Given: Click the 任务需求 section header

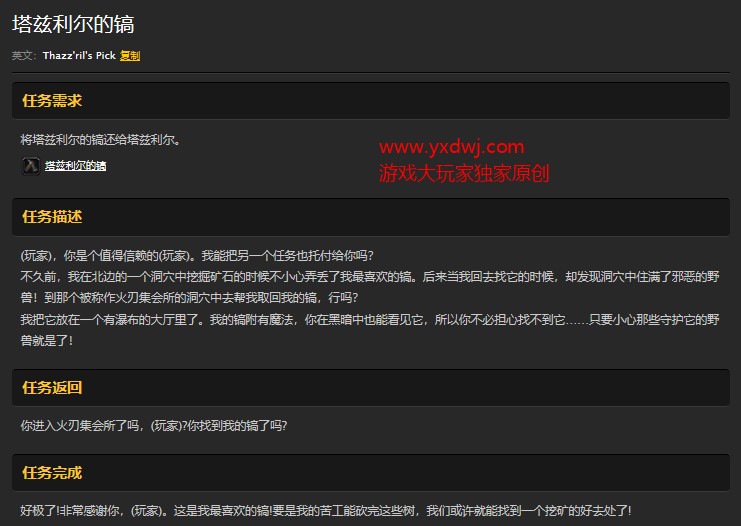Looking at the screenshot, I should [x=52, y=101].
